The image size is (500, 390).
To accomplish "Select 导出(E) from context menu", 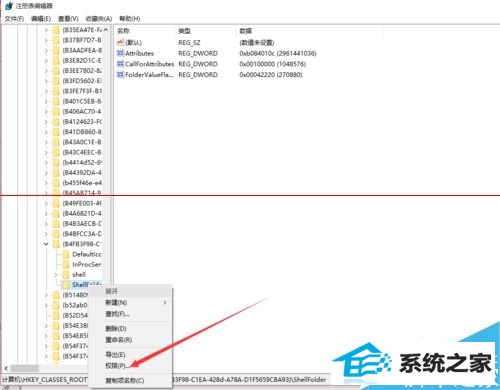I will [x=115, y=355].
